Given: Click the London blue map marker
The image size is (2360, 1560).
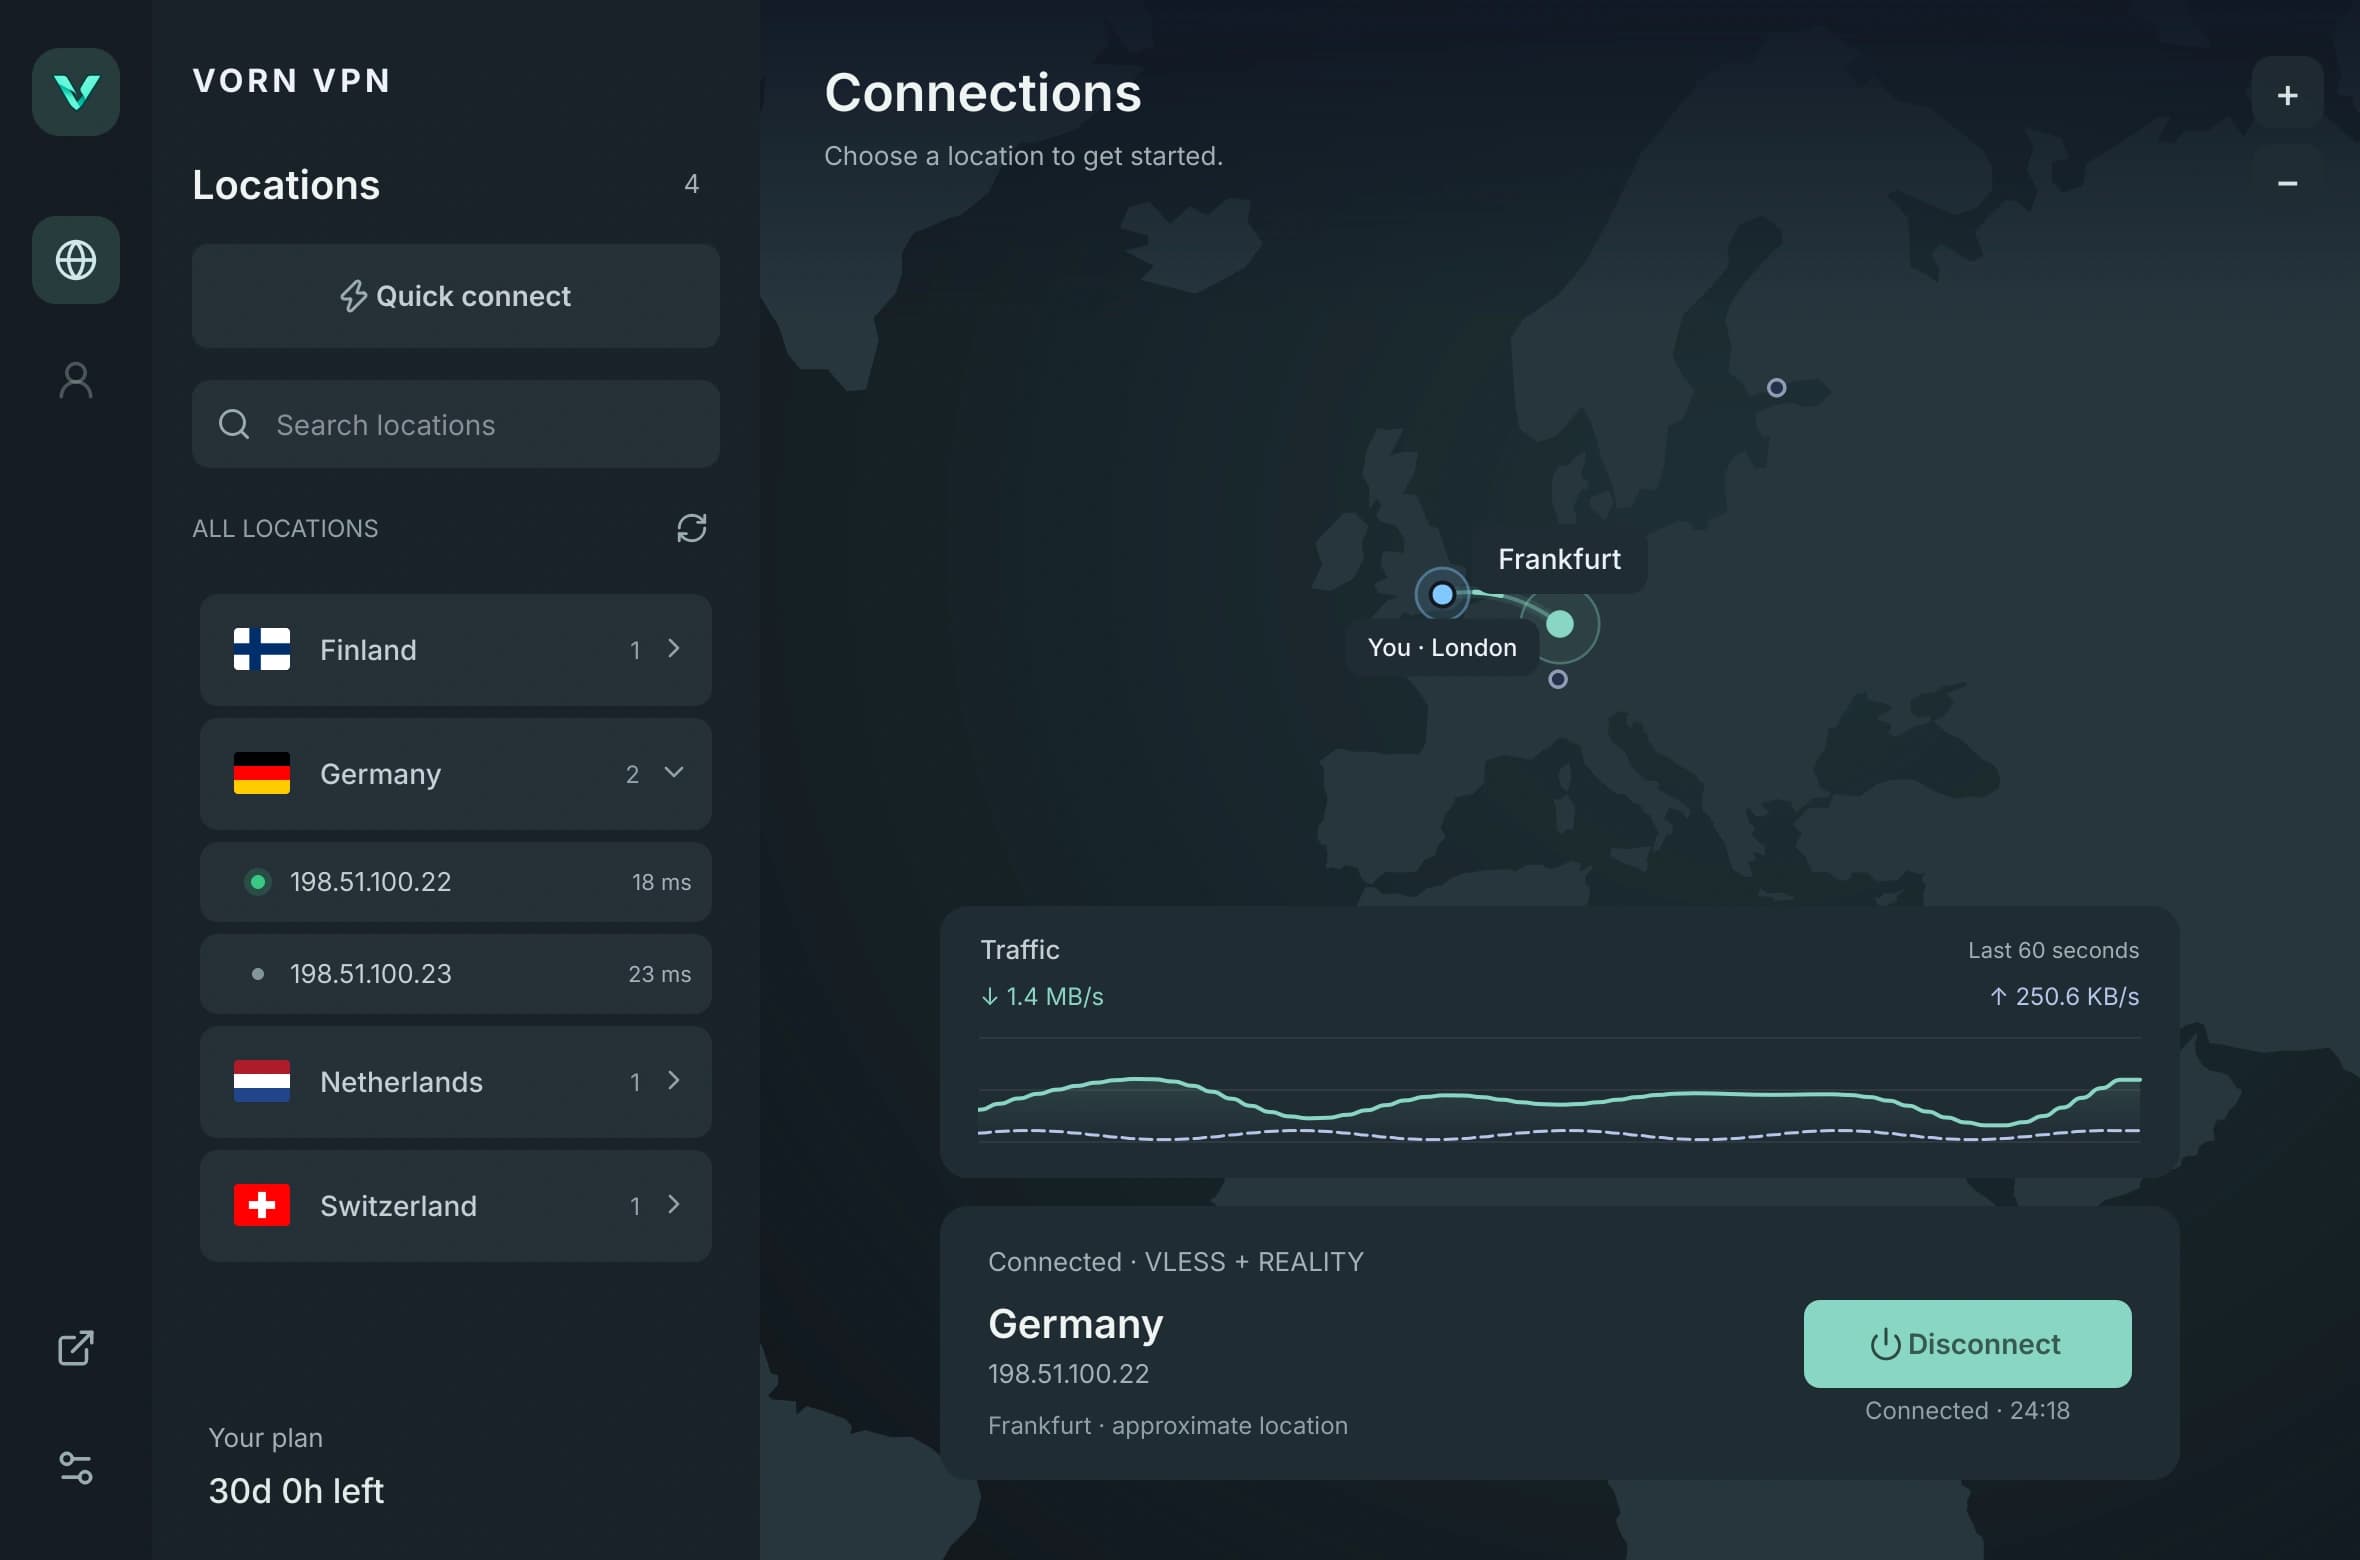Looking at the screenshot, I should tap(1442, 594).
